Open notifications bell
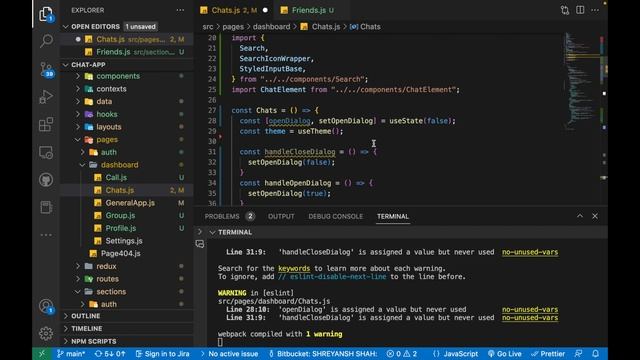This screenshot has width=640, height=360. point(596,354)
